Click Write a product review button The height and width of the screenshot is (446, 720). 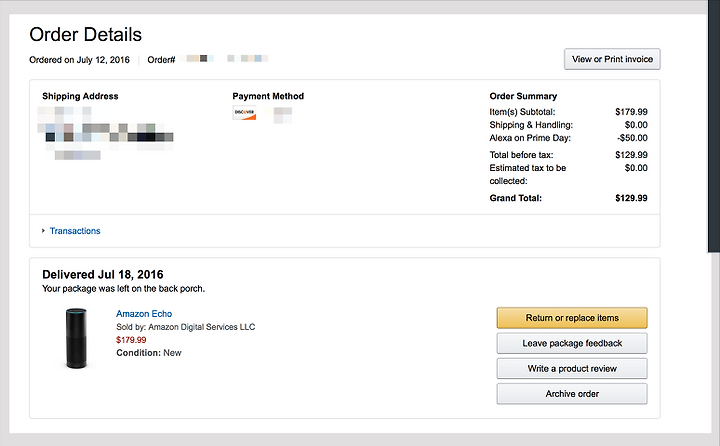[x=572, y=368]
